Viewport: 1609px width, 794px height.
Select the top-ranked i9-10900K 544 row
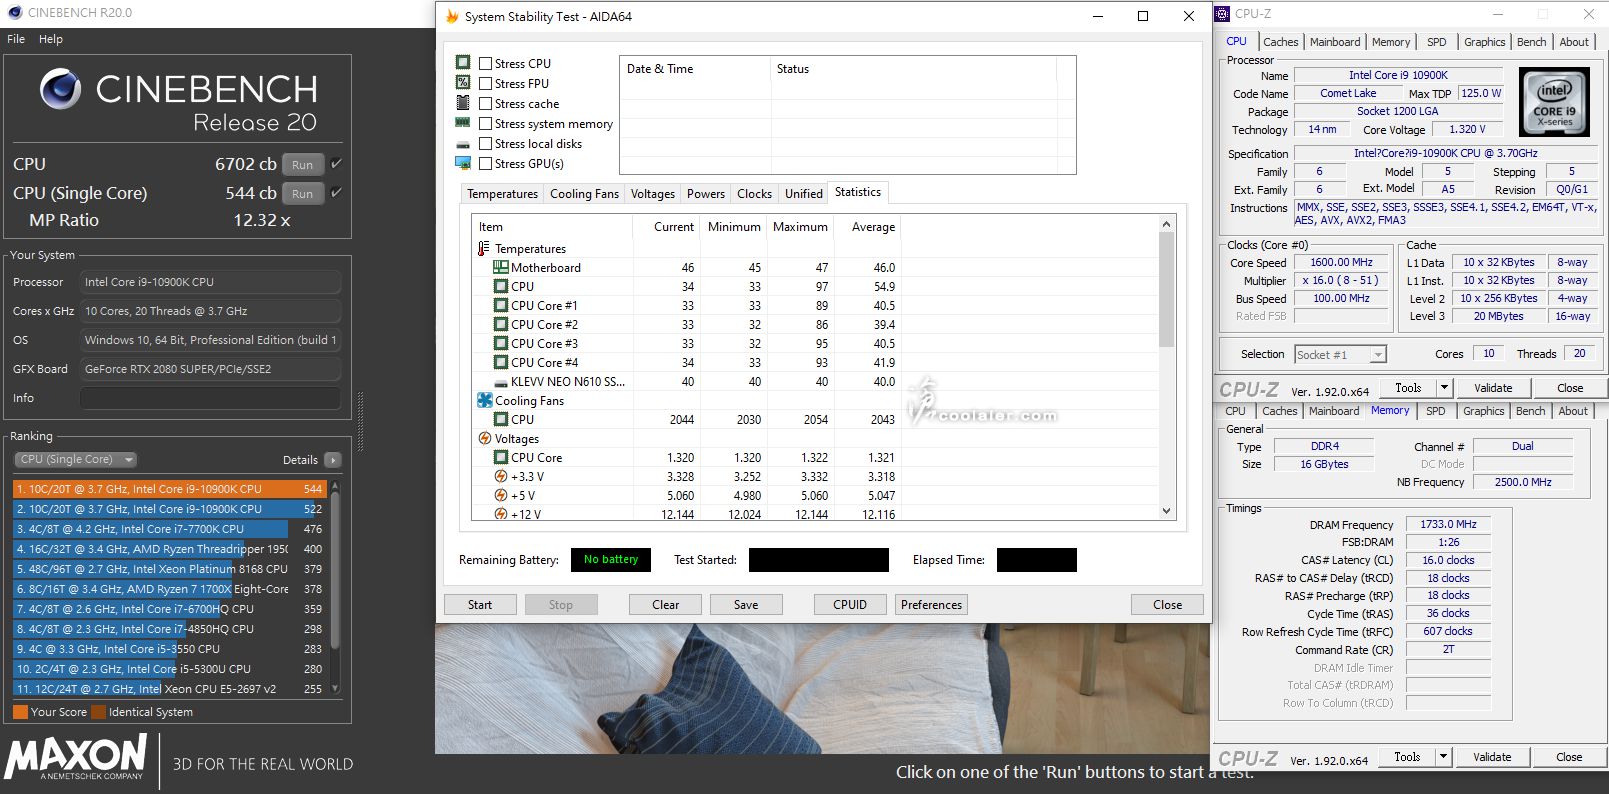click(x=170, y=489)
